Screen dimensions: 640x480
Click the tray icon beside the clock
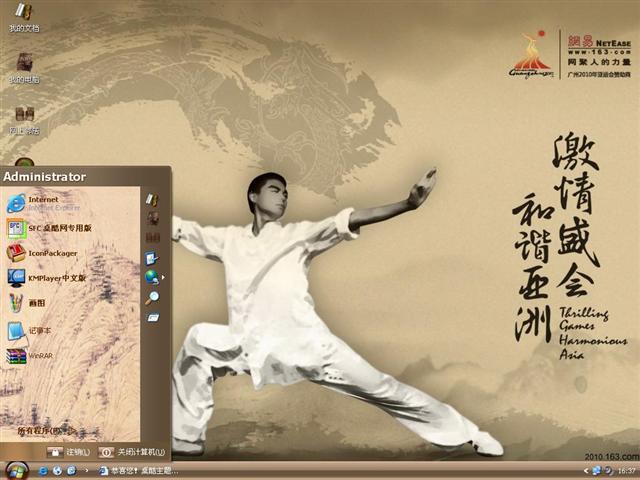(x=609, y=471)
